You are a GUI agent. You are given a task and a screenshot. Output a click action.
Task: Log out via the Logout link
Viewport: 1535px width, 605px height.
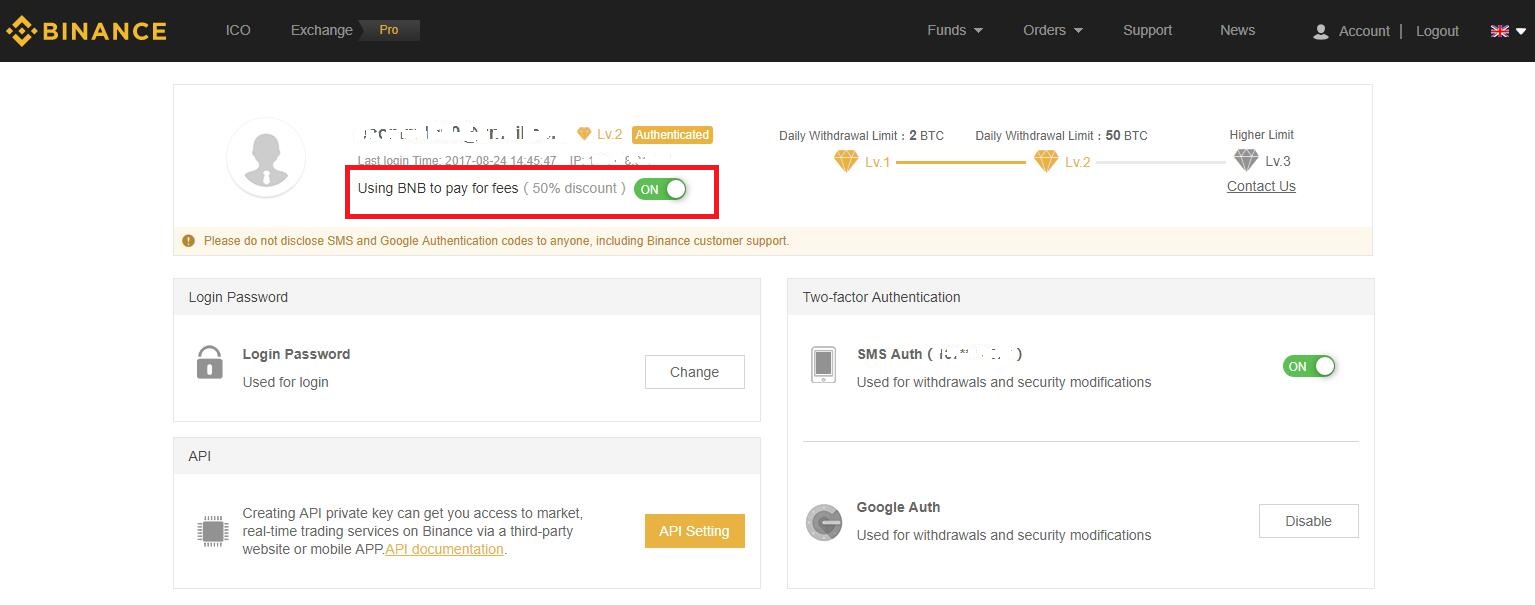(x=1437, y=31)
